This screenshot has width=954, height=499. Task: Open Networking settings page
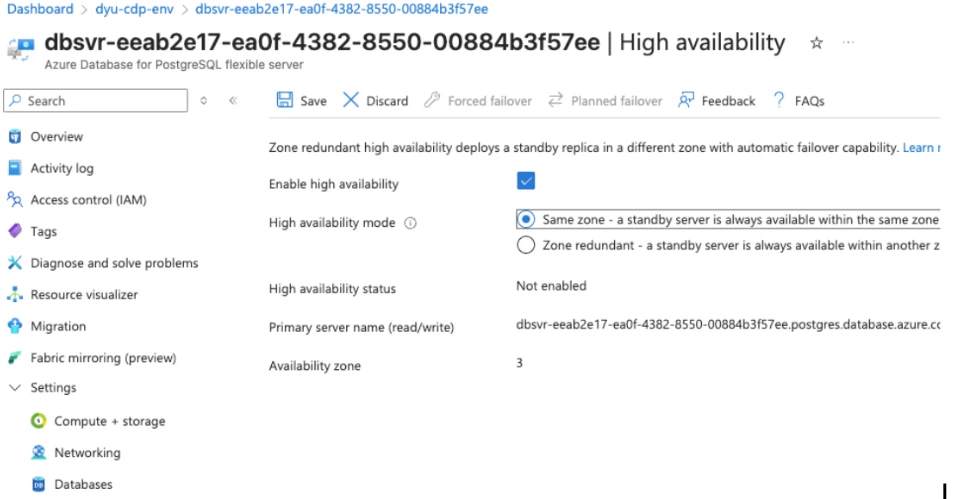pyautogui.click(x=88, y=453)
